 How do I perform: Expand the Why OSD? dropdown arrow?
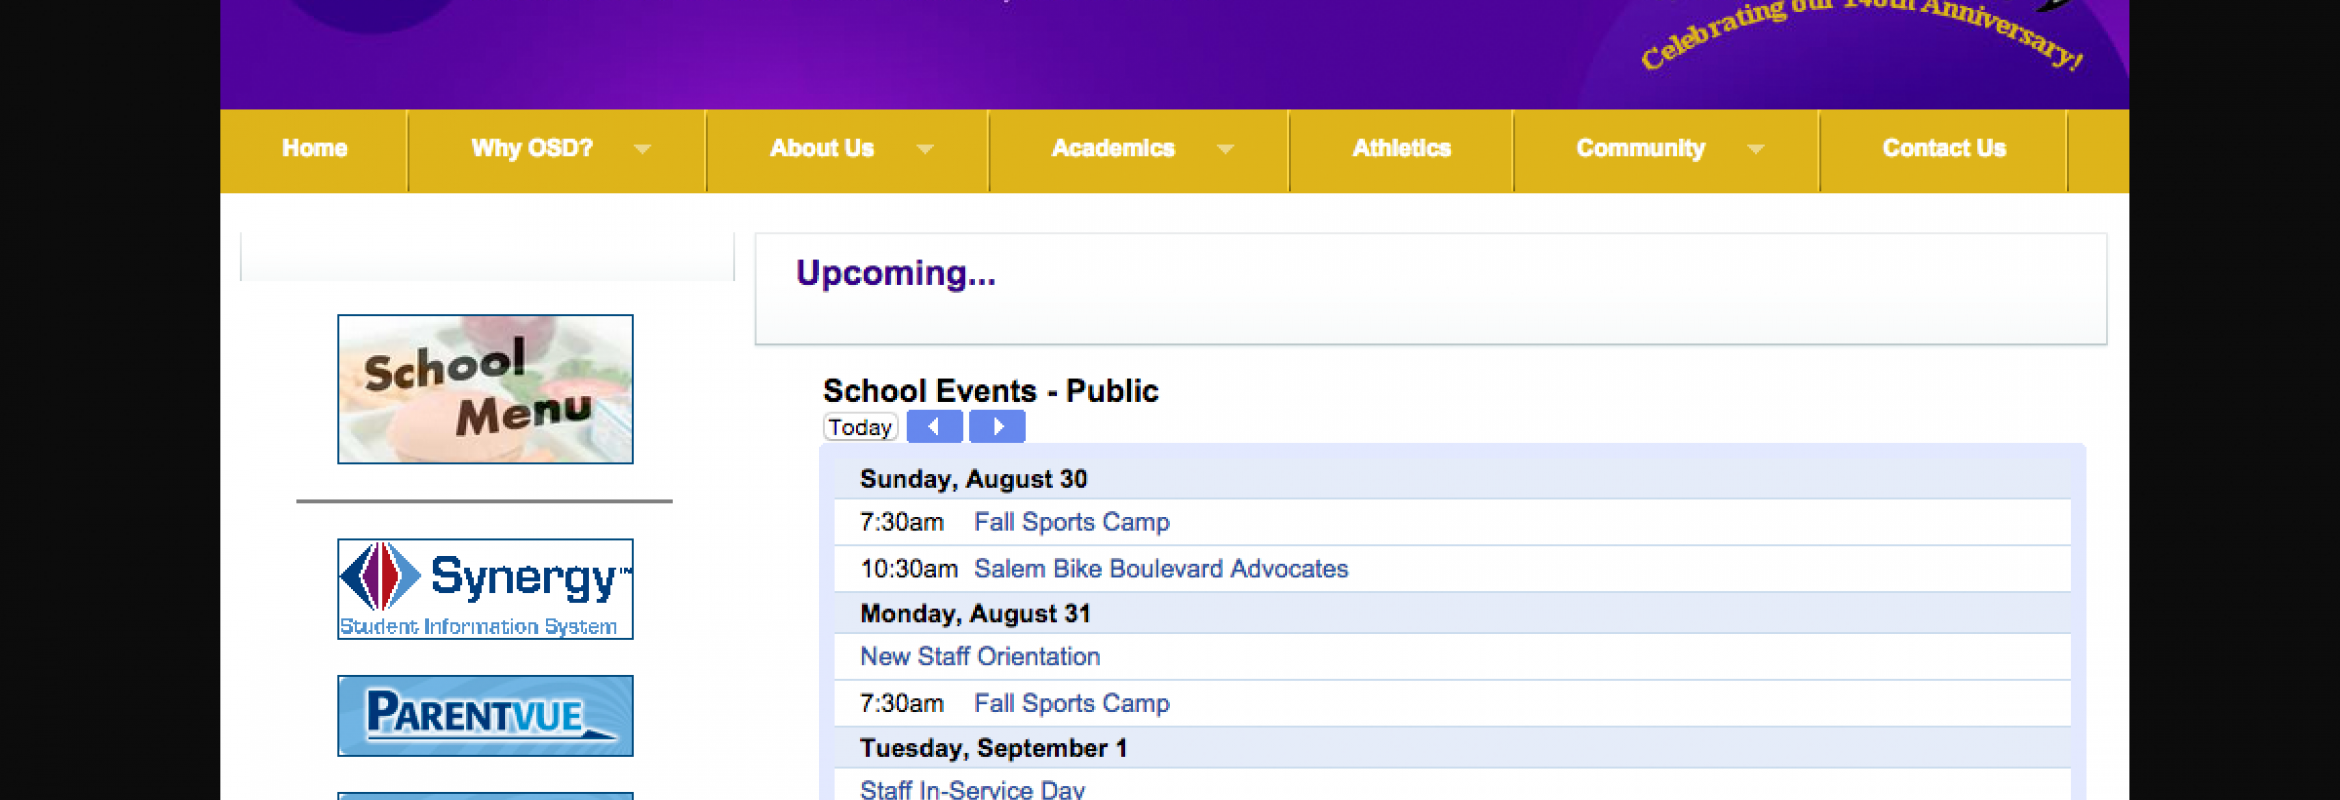click(x=642, y=149)
